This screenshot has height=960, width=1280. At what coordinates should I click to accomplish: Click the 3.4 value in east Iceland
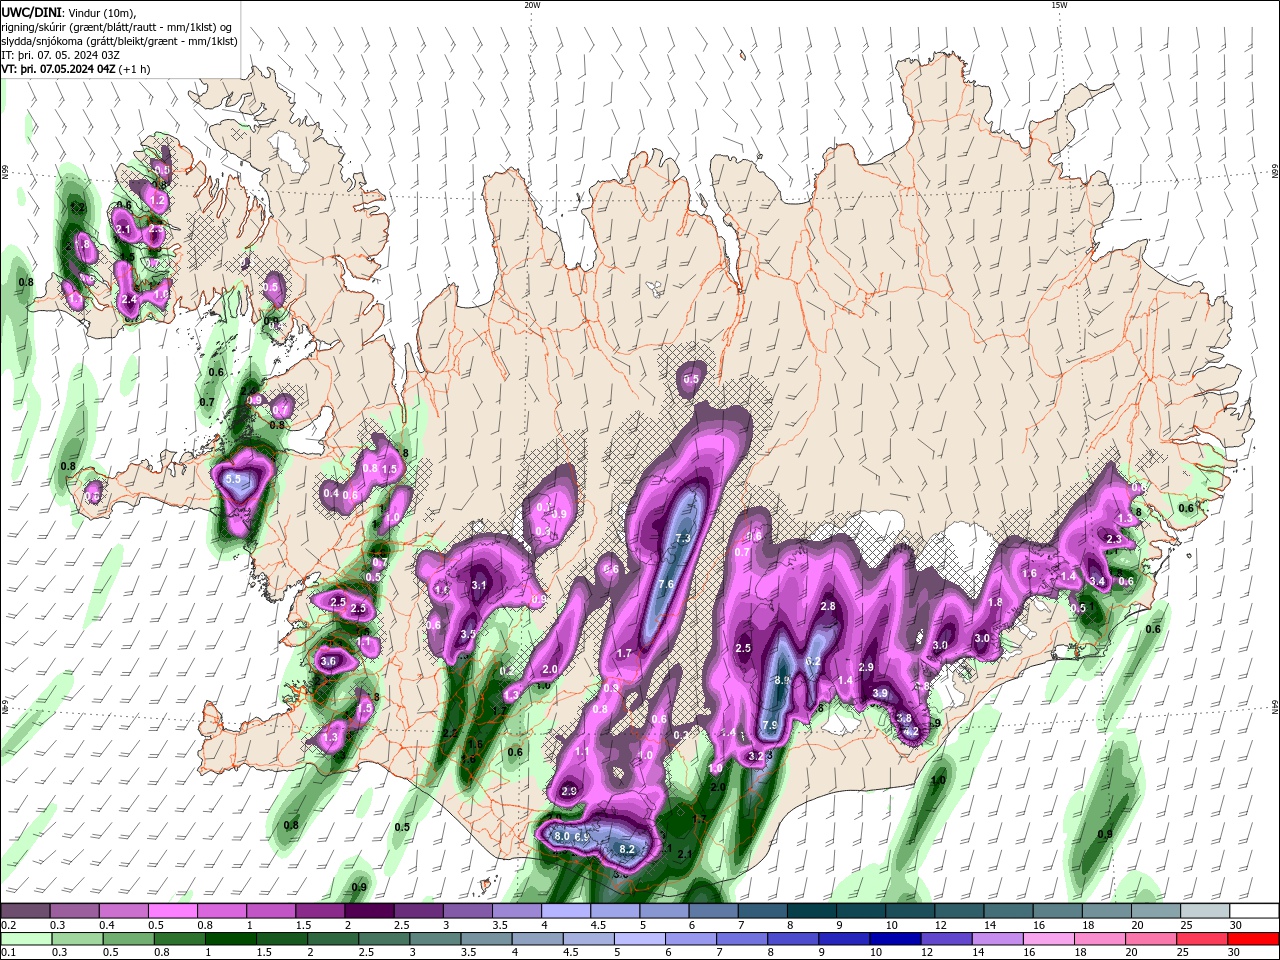(x=1097, y=581)
